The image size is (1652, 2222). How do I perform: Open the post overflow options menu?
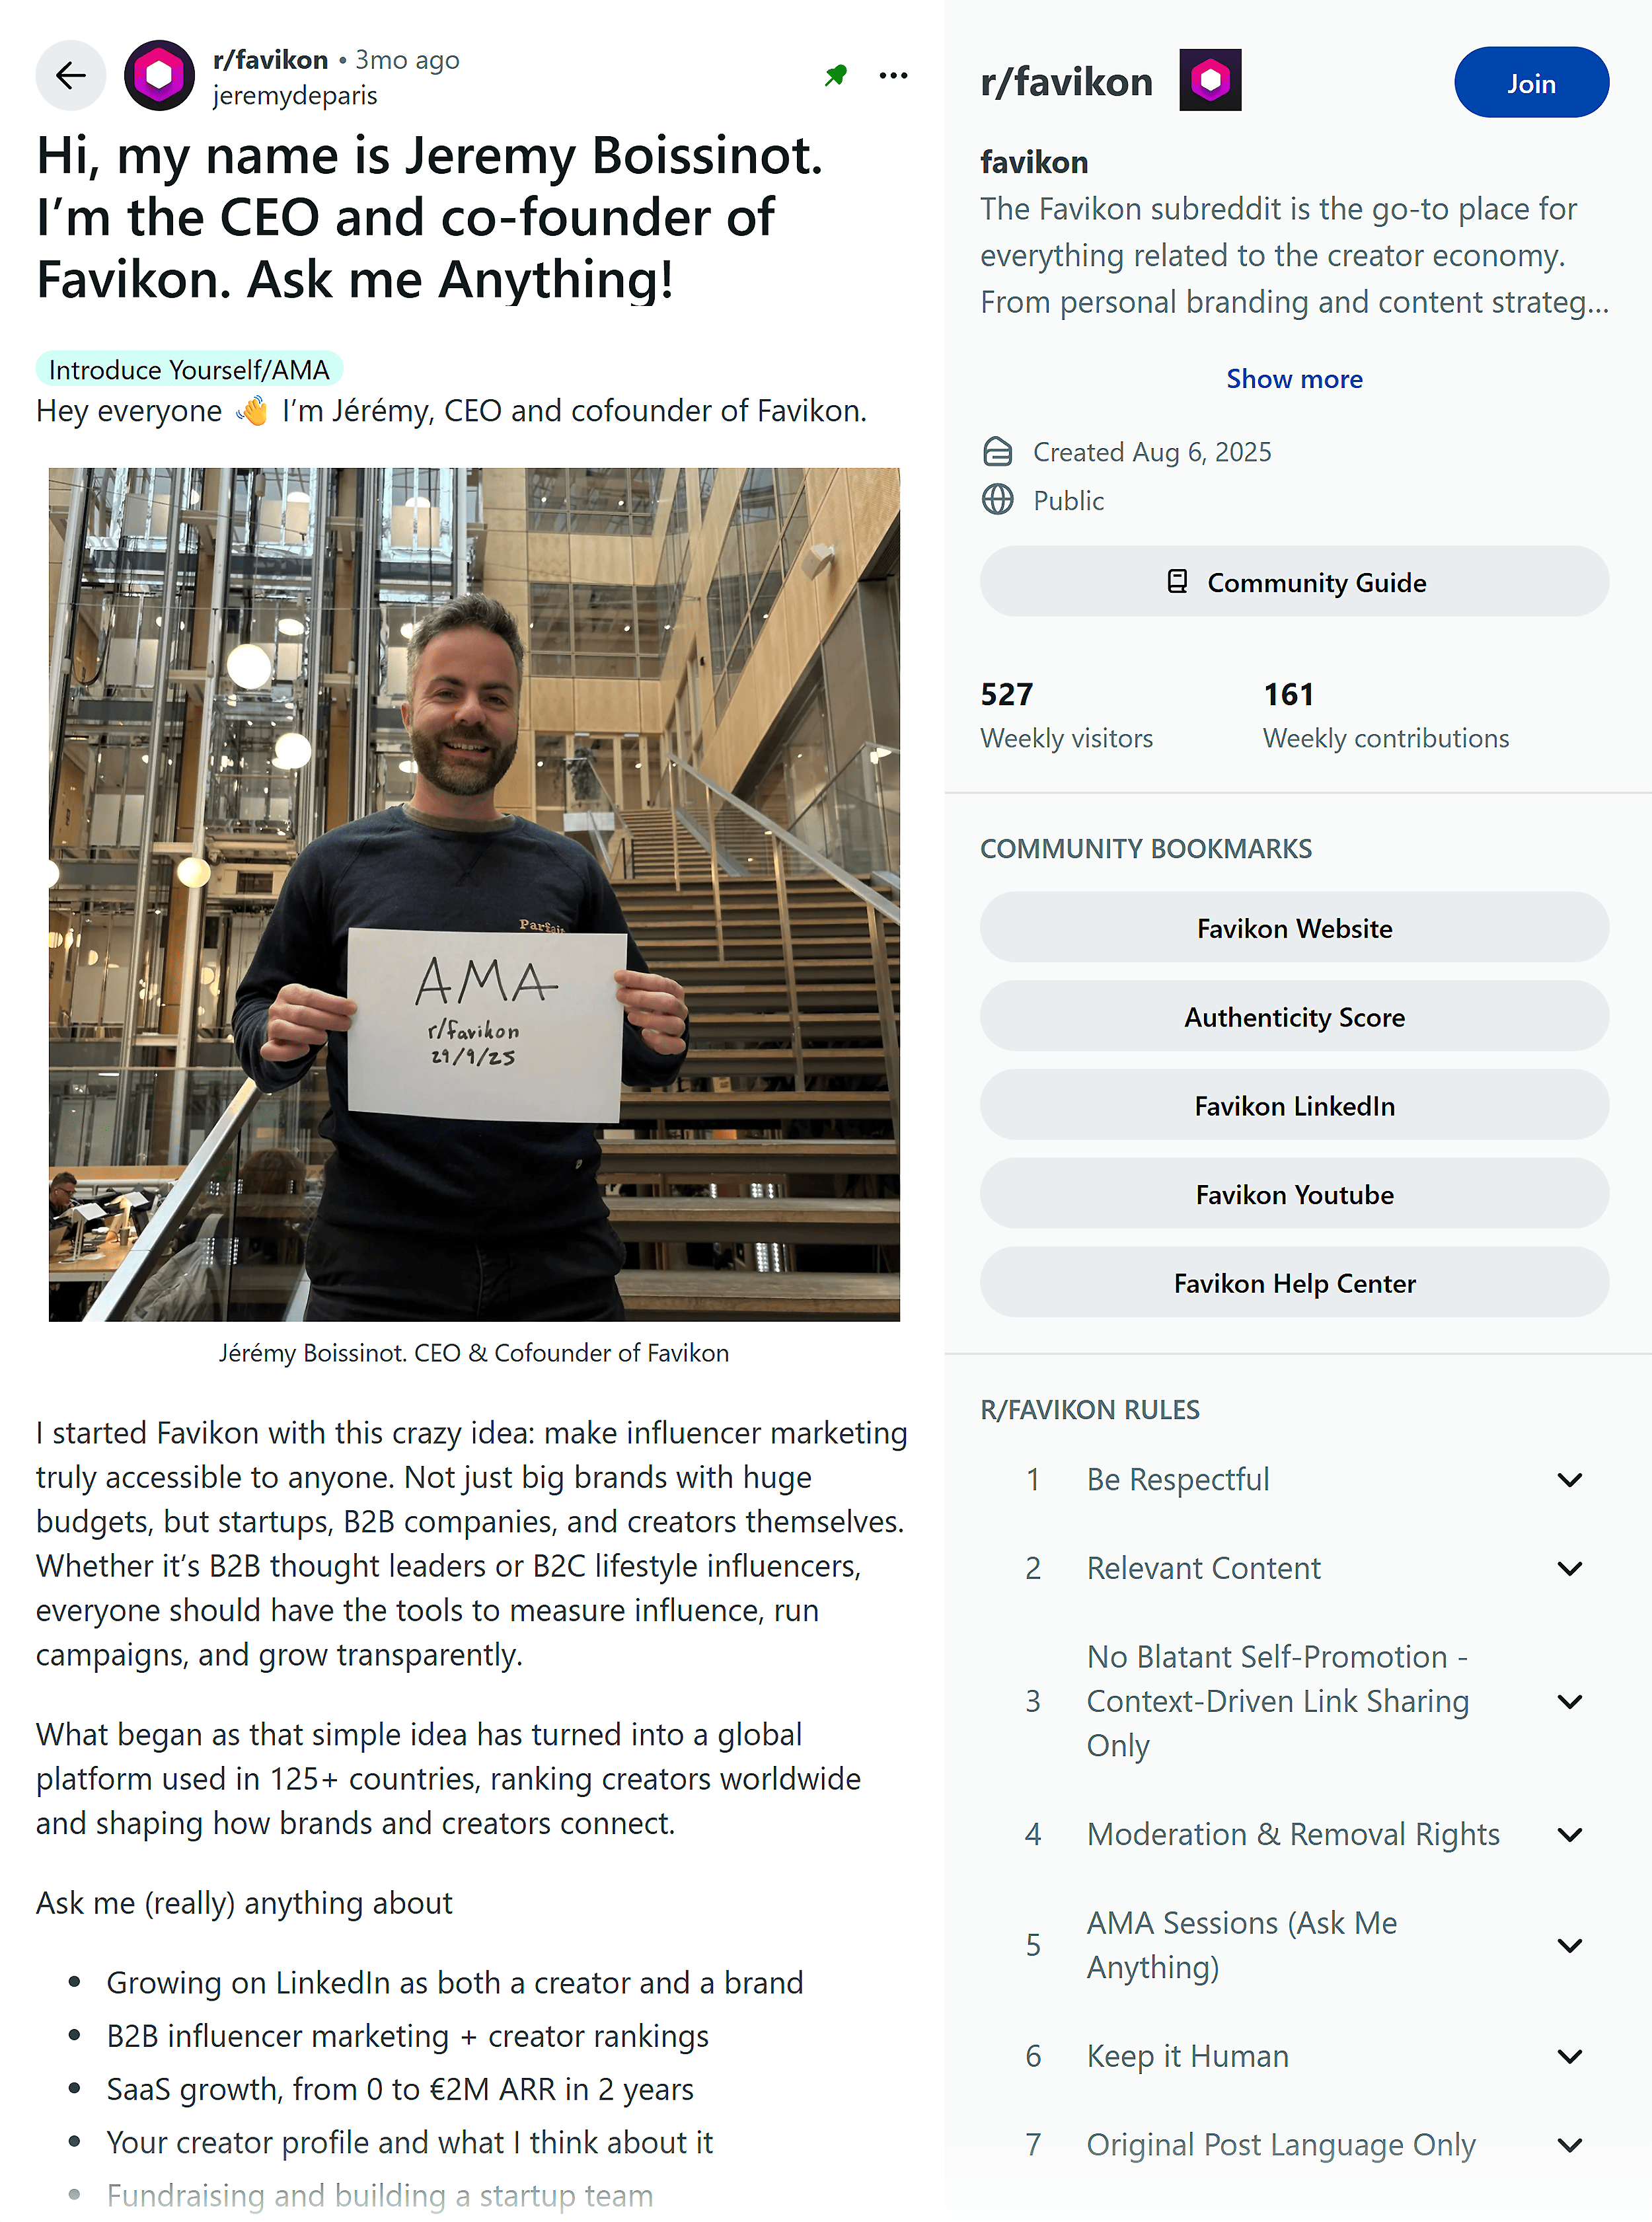click(893, 75)
